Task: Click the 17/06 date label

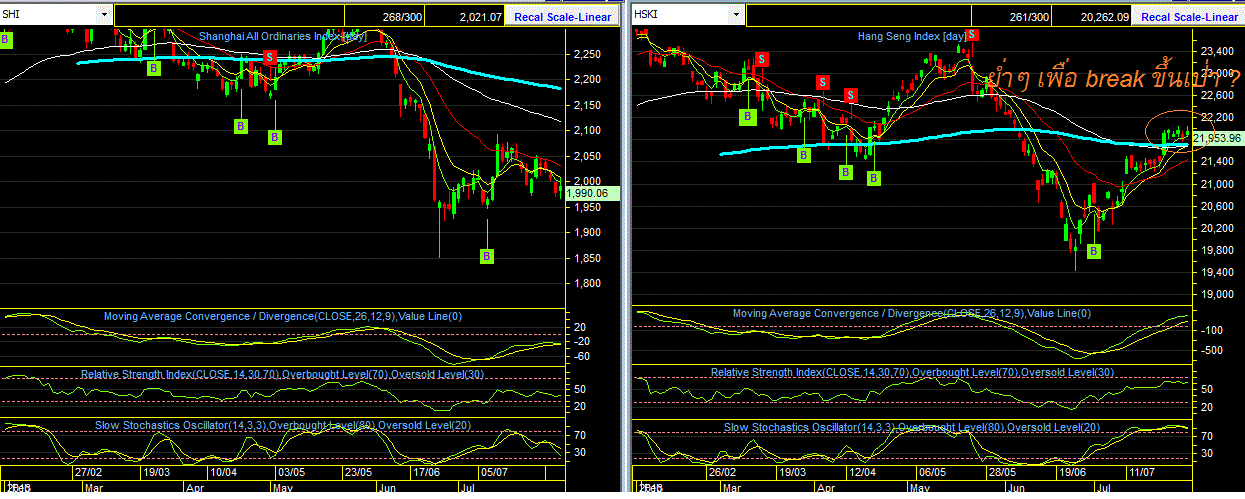Action: (x=426, y=471)
